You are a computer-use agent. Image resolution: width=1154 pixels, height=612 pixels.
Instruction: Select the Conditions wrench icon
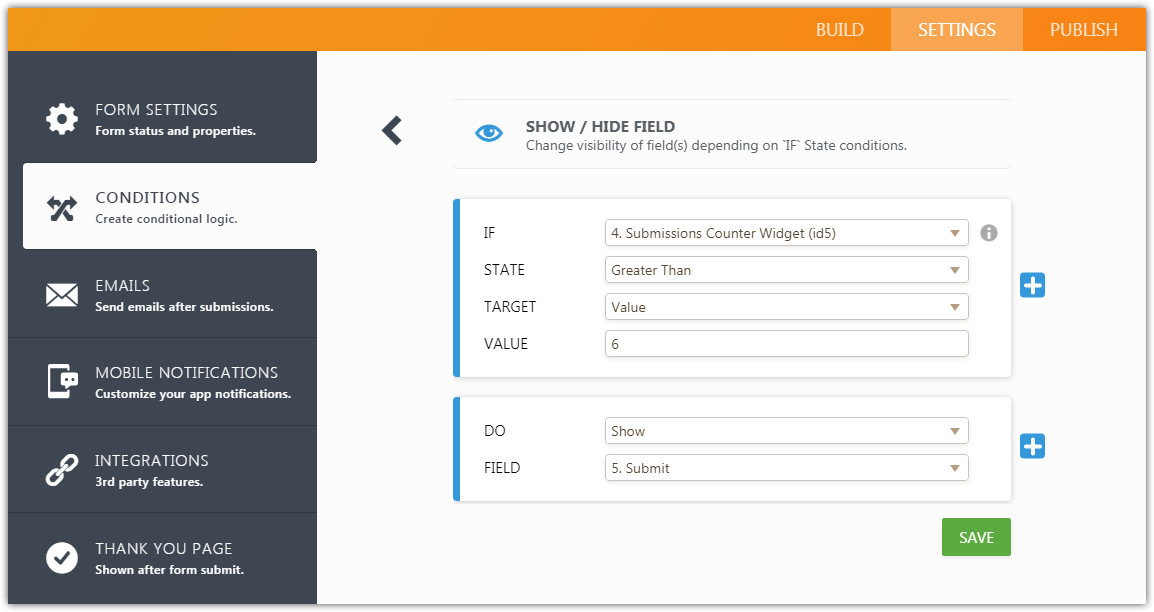pyautogui.click(x=60, y=206)
